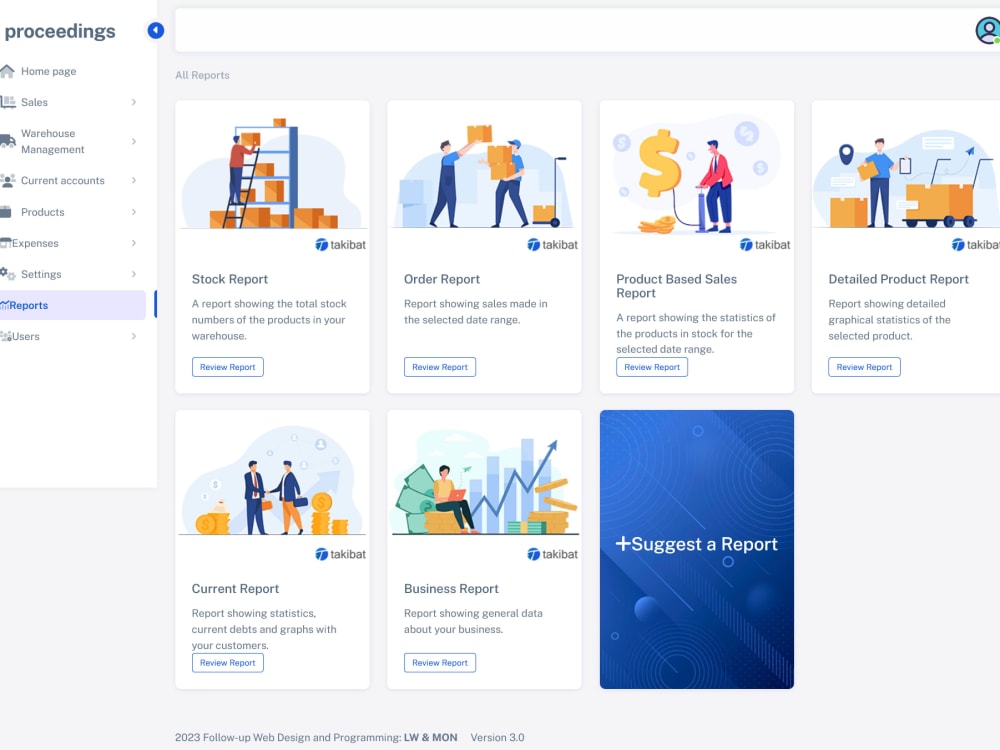Viewport: 1000px width, 750px height.
Task: Click the All Reports breadcrumb text
Action: [202, 75]
